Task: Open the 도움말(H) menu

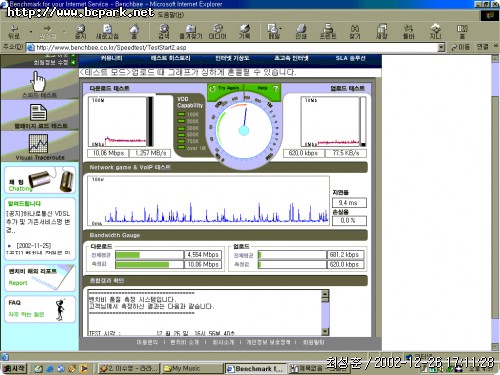Action: (x=170, y=15)
